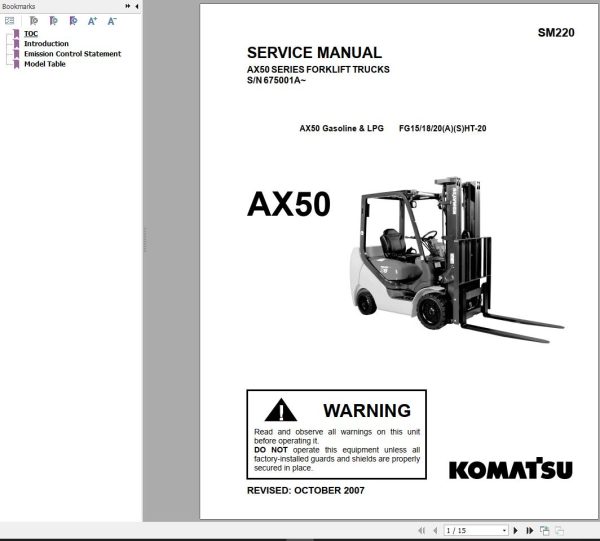Click the forklift truck image
This screenshot has height=541, width=600.
[457, 259]
